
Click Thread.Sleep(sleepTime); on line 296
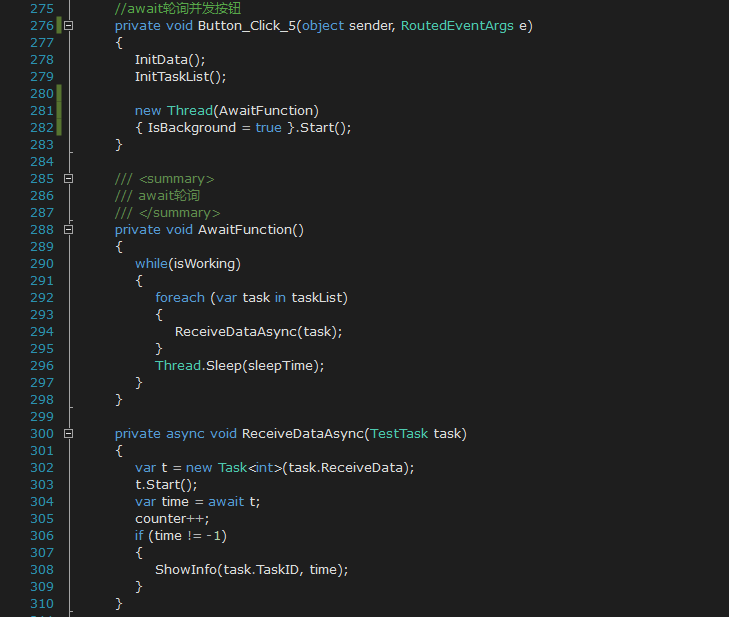239,366
